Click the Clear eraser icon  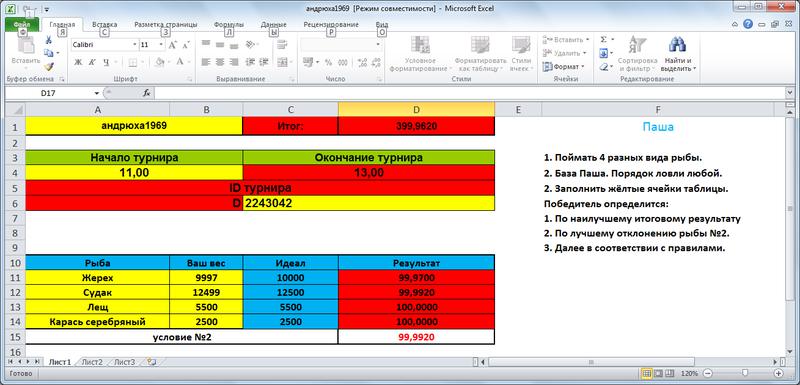click(604, 67)
